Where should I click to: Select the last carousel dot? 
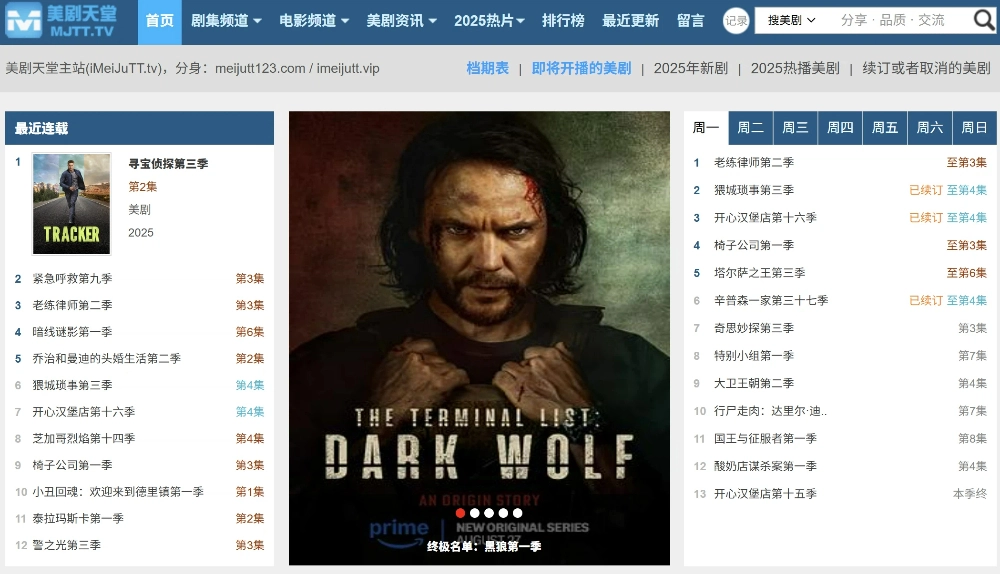click(x=517, y=513)
